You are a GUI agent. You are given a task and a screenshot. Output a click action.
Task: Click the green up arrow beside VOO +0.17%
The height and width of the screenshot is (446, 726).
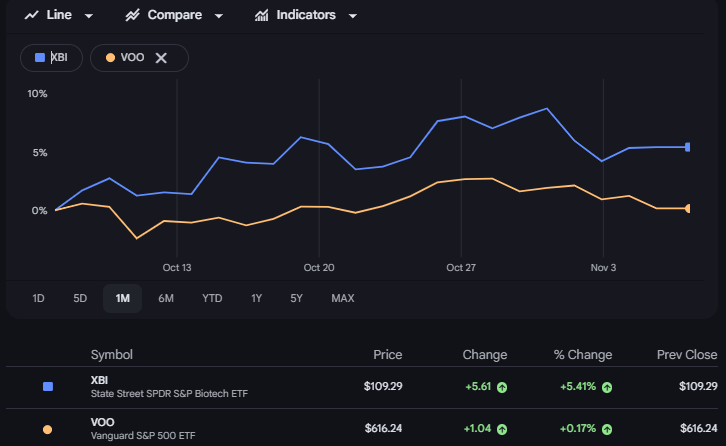coord(606,429)
